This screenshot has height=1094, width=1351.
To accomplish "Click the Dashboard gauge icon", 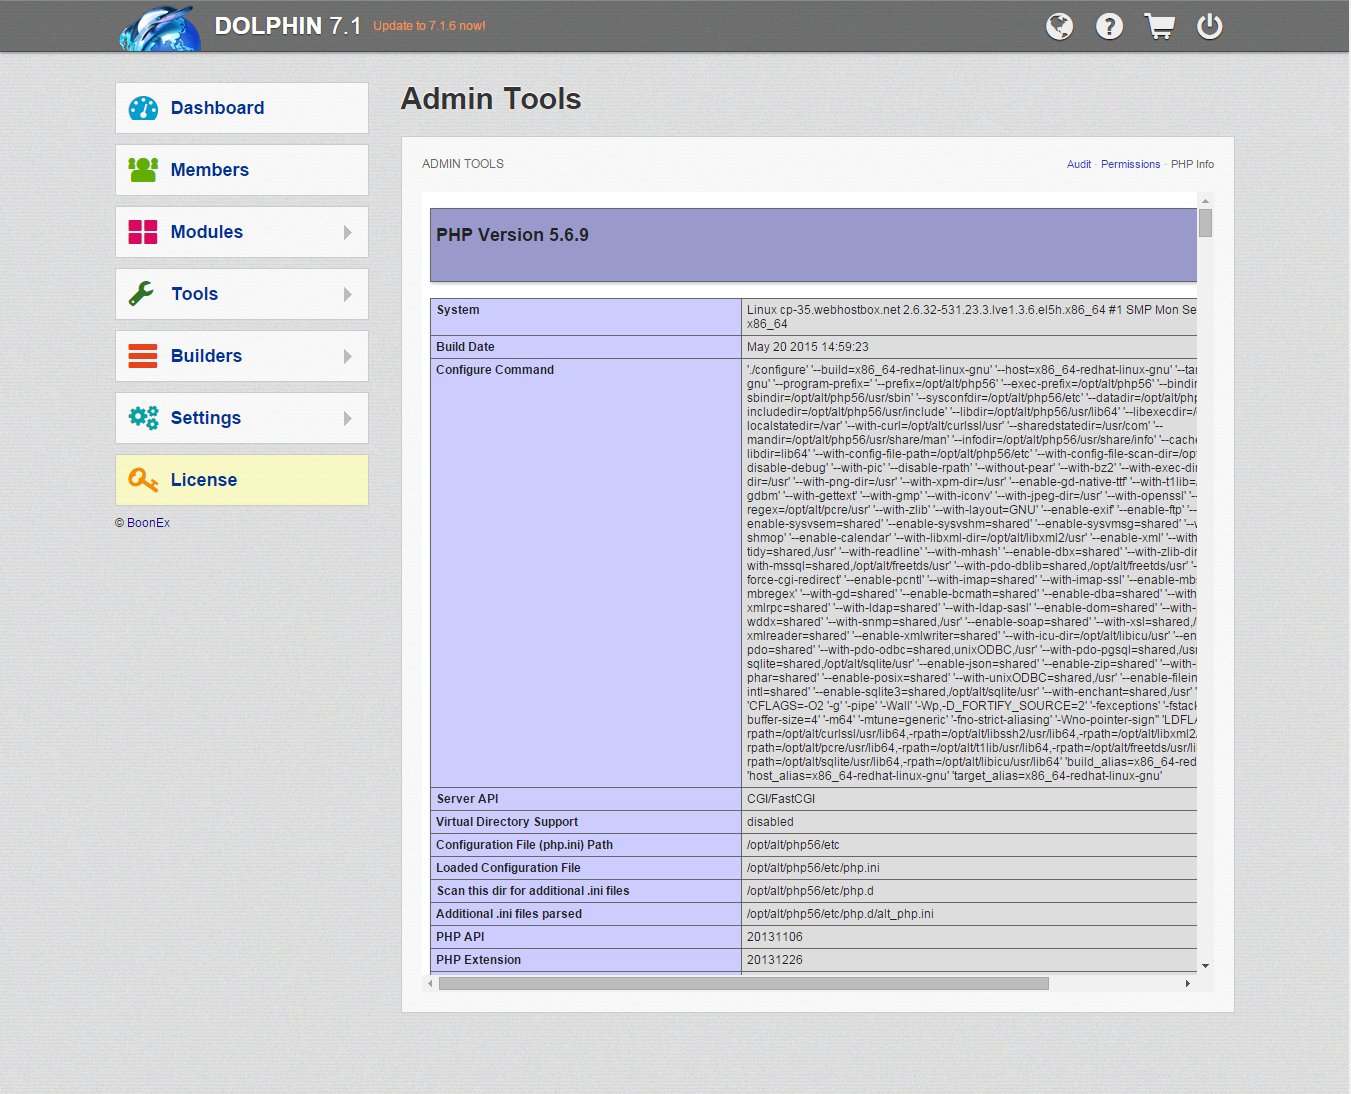I will click(x=143, y=108).
